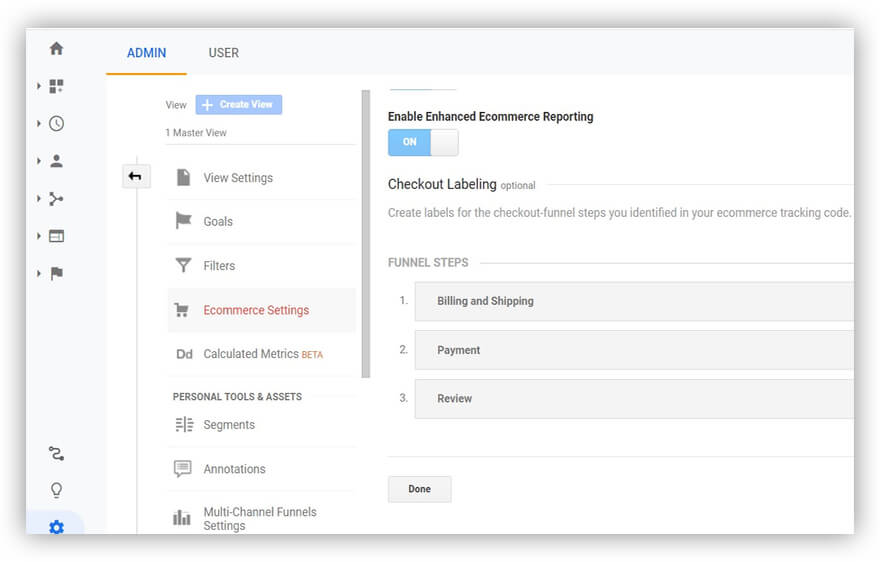Open the Behavior icon in sidebar

(x=56, y=236)
